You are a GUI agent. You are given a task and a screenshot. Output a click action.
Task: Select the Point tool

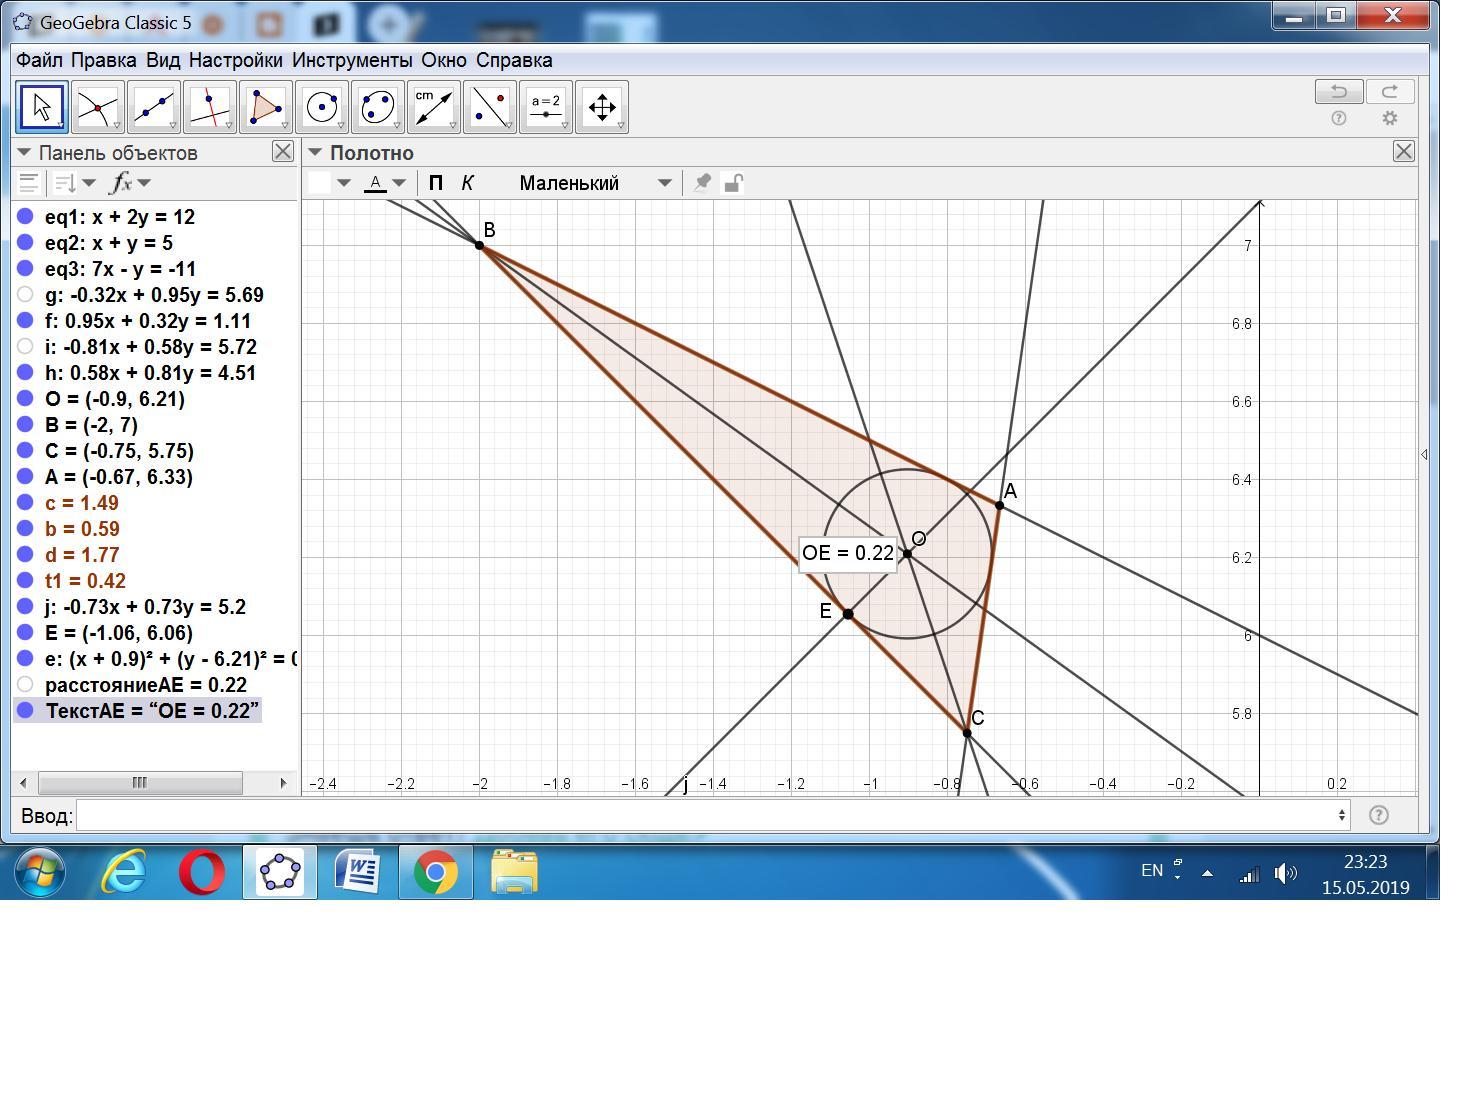tap(97, 107)
